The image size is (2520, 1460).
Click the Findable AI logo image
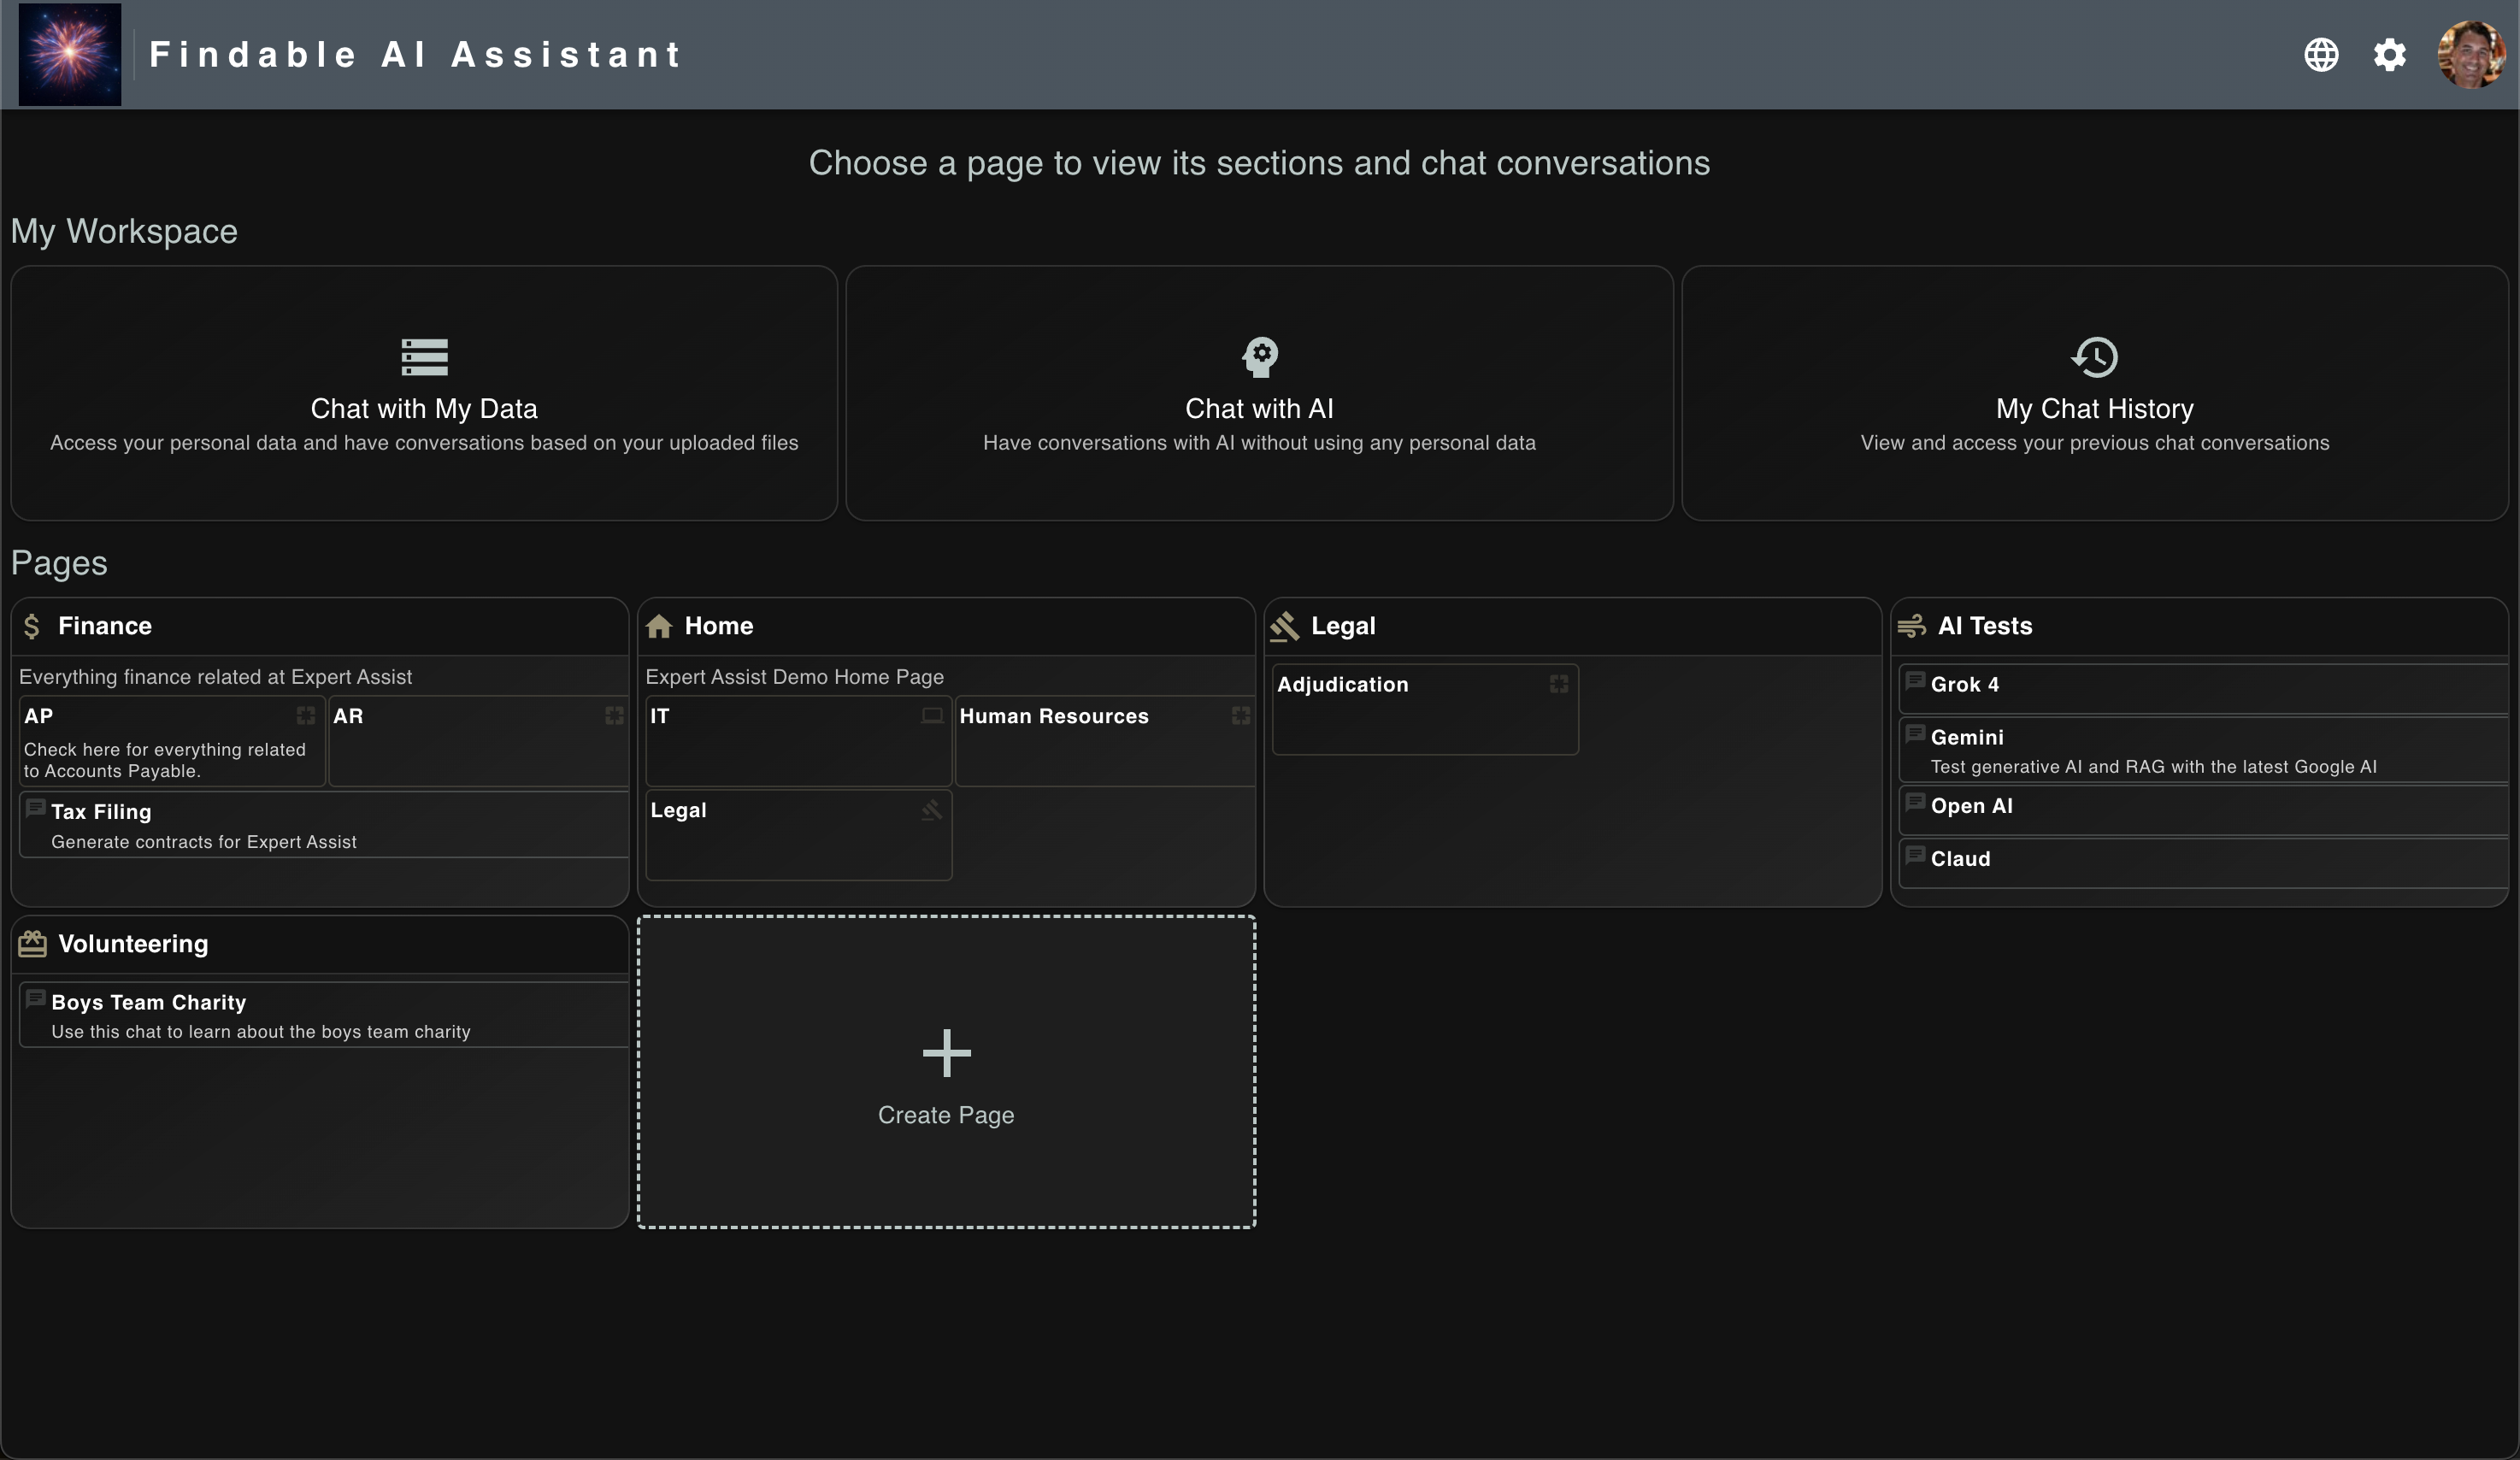pyautogui.click(x=70, y=55)
